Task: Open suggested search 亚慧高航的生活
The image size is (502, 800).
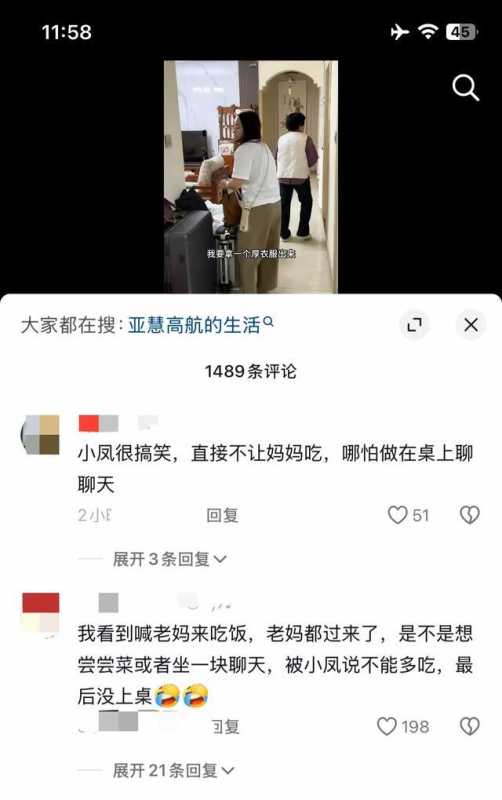Action: pos(194,325)
